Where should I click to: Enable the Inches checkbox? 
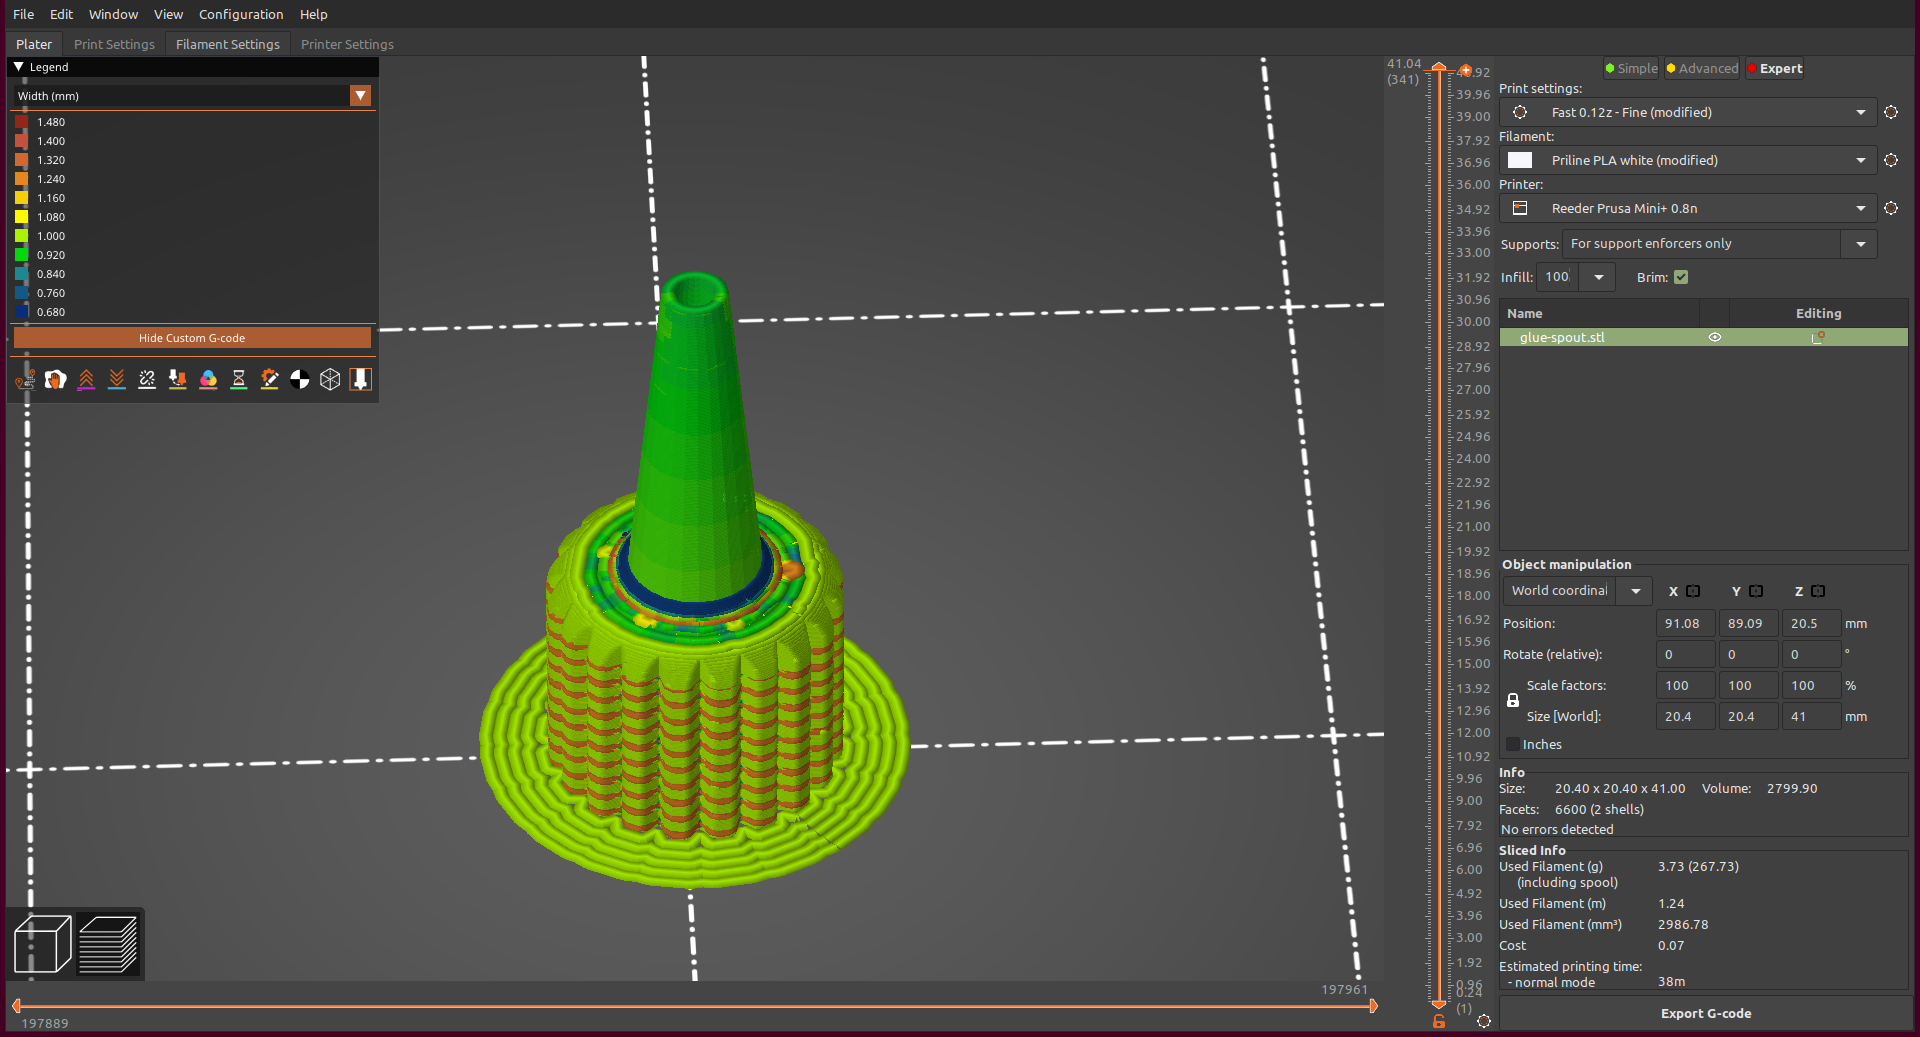point(1511,744)
